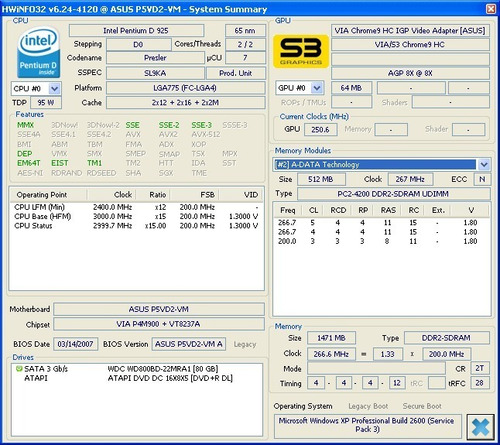Click the VIA/S3 Chrome9 HC field
Viewport: 500px width, 445px height.
point(410,44)
